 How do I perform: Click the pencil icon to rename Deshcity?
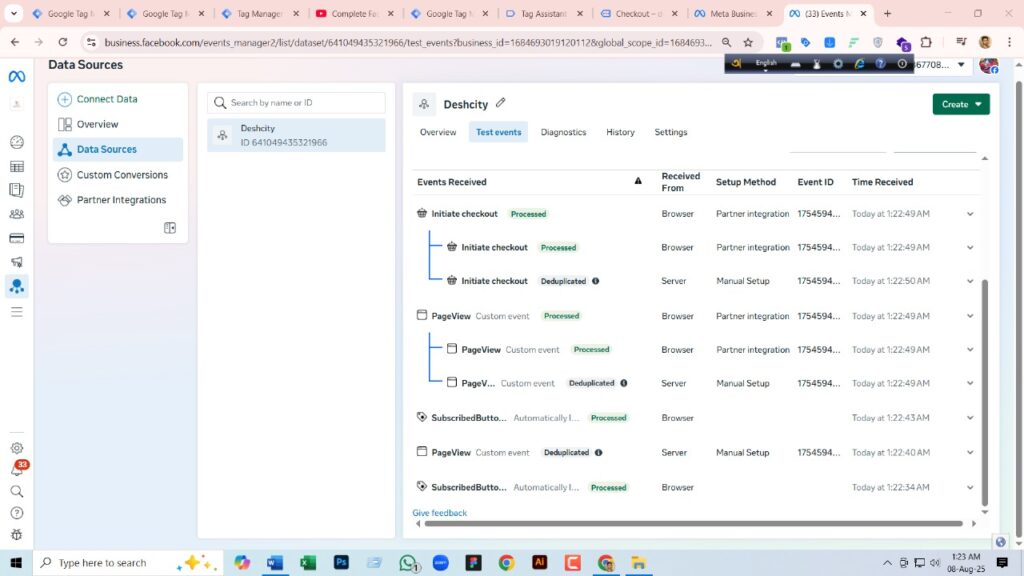501,103
